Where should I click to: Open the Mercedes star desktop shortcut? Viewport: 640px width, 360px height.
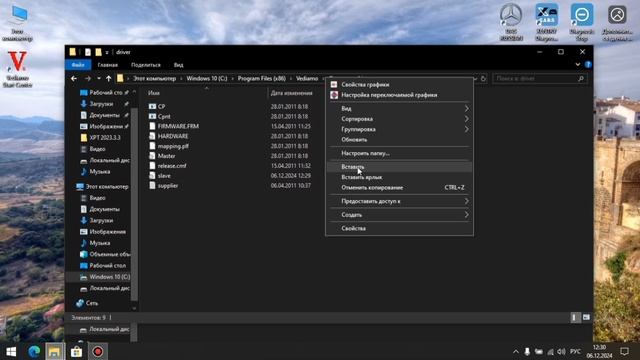pyautogui.click(x=511, y=22)
